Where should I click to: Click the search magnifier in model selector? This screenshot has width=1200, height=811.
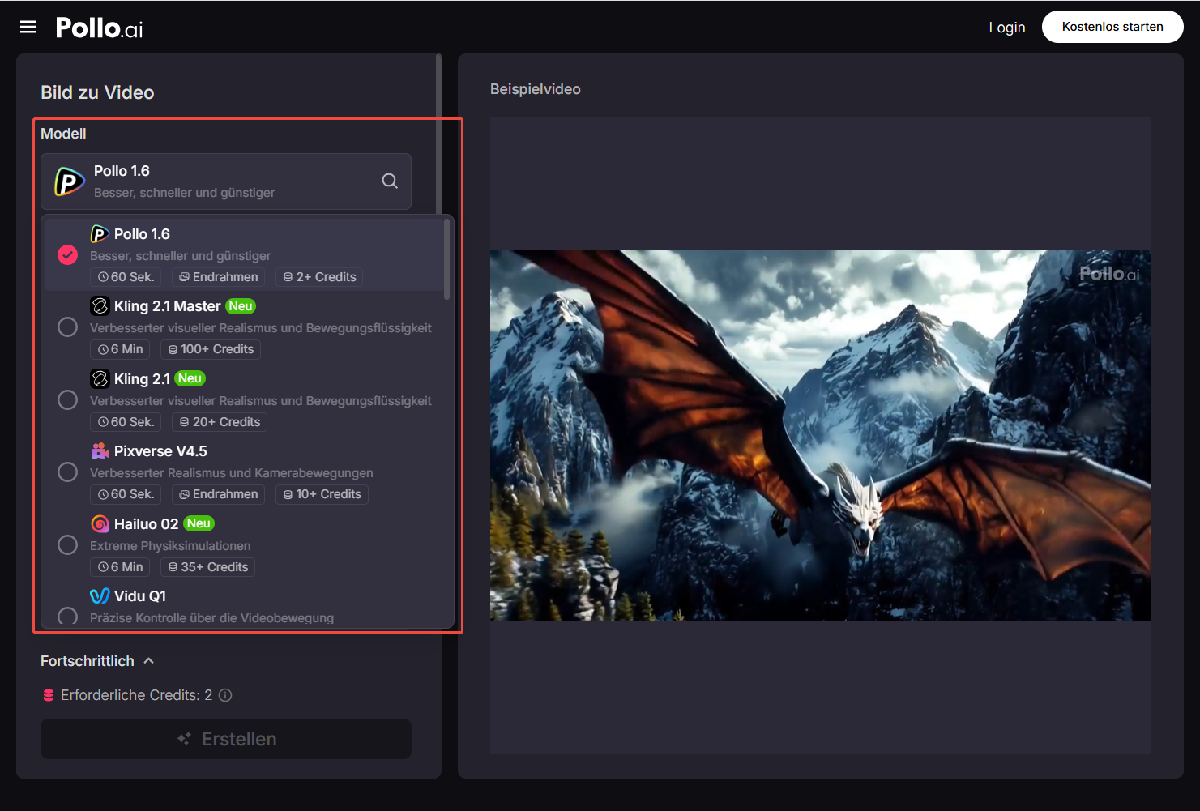click(390, 181)
